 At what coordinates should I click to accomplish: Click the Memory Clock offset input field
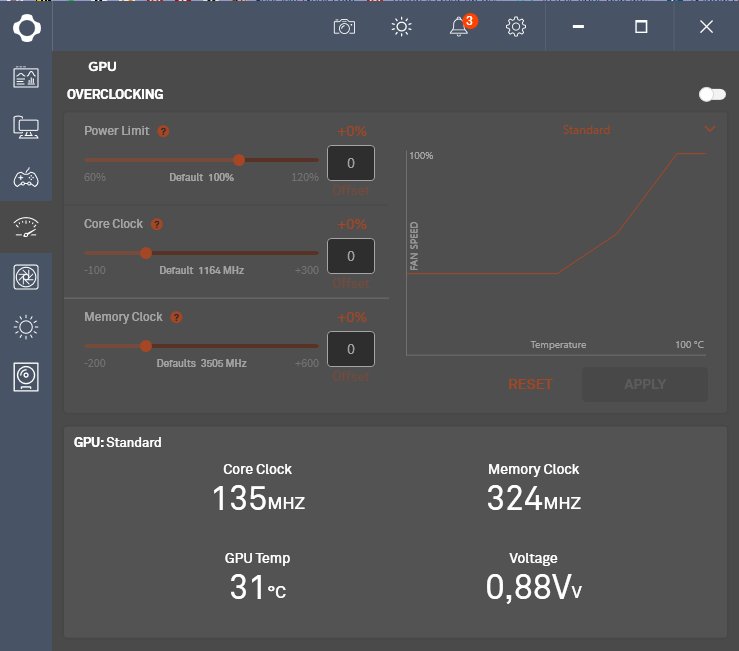pyautogui.click(x=351, y=349)
